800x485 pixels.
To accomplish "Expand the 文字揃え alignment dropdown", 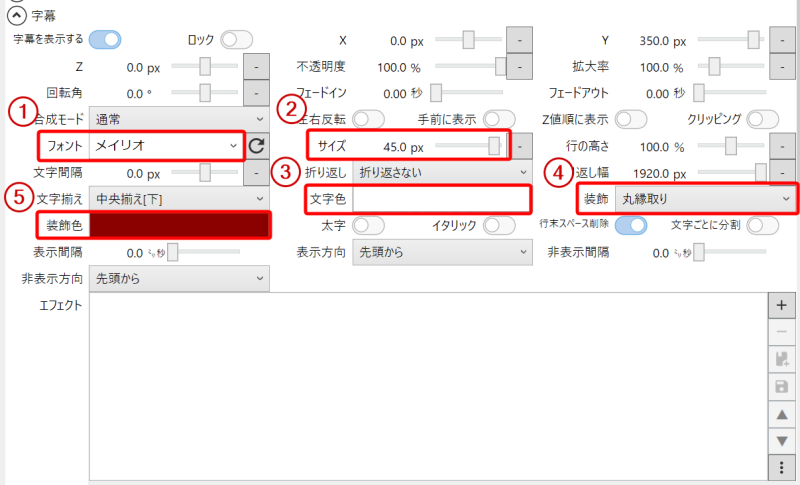I will [178, 198].
